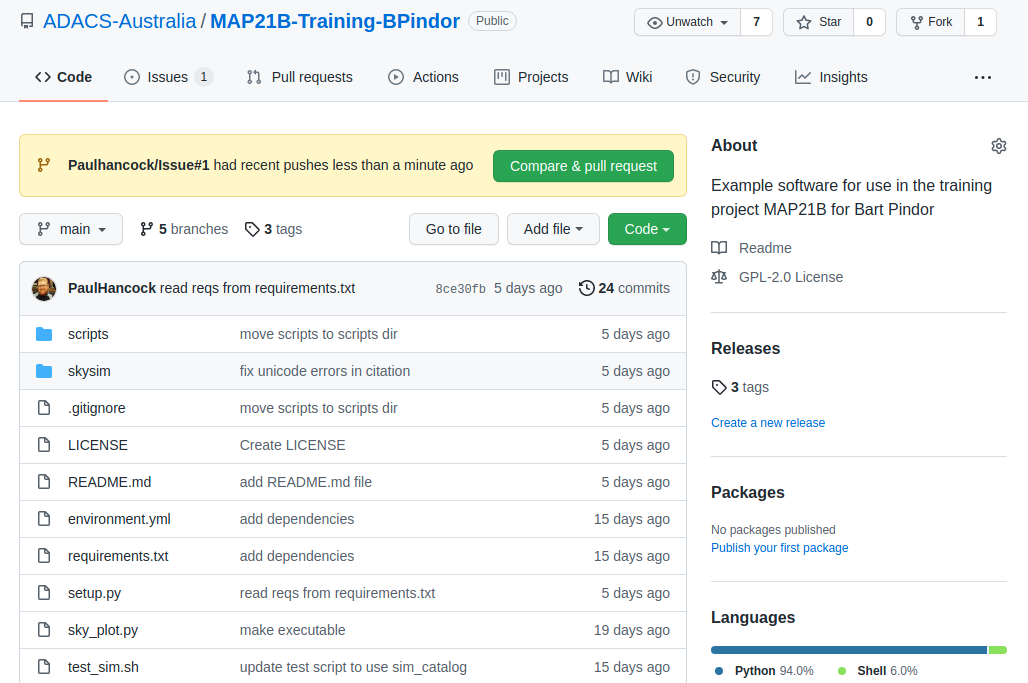Click the Compare & pull request button
1028x683 pixels.
(x=583, y=166)
